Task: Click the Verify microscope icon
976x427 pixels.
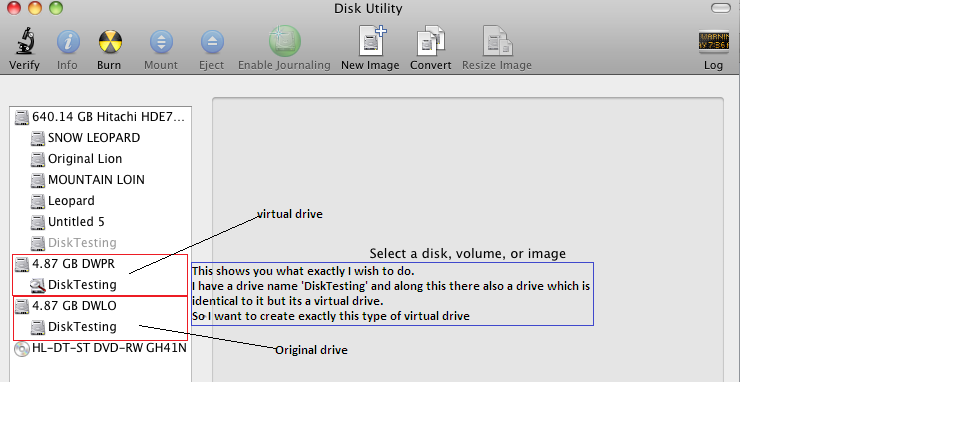Action: (24, 42)
